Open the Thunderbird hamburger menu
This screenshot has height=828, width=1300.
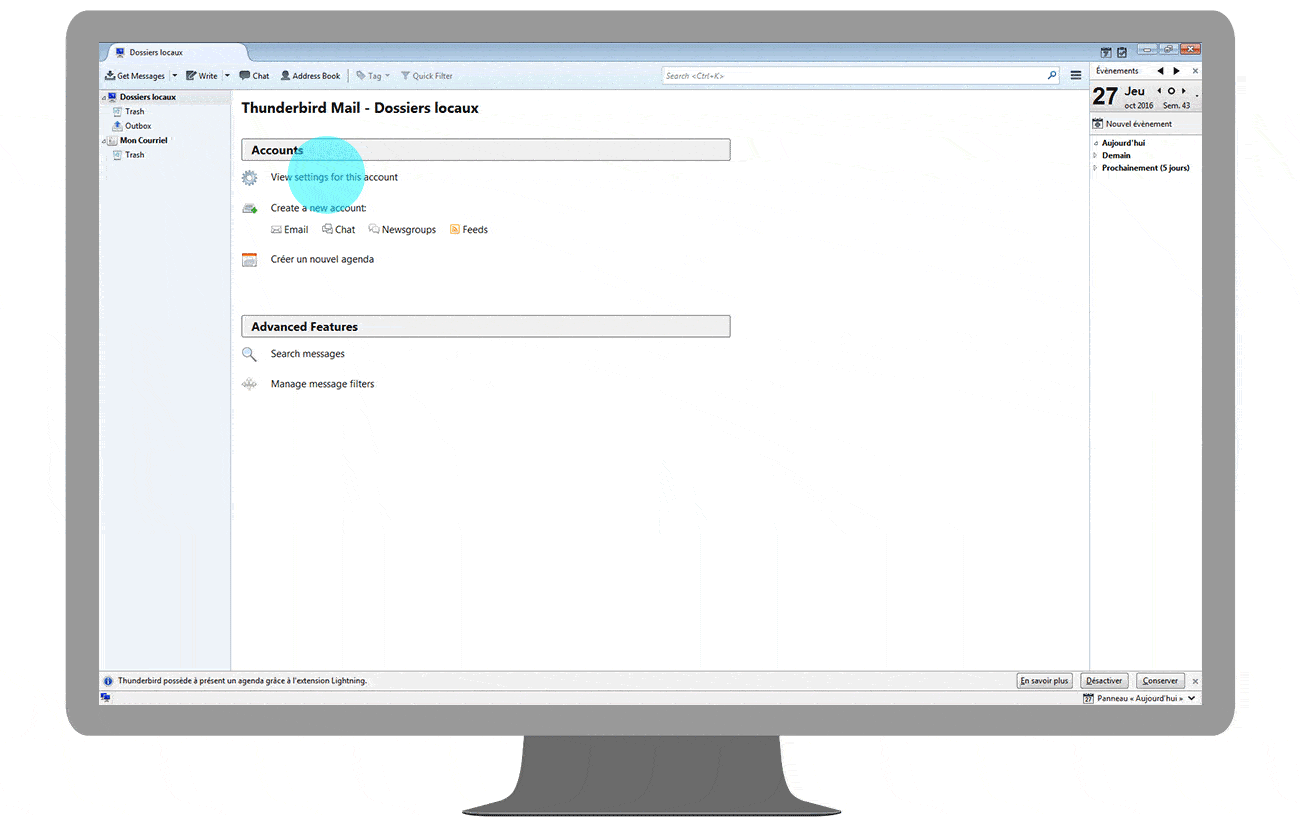pos(1076,76)
